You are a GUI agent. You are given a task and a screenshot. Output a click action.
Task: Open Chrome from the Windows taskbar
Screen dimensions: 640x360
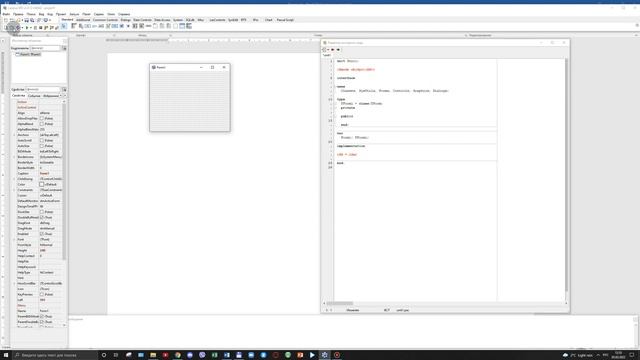click(x=178, y=355)
